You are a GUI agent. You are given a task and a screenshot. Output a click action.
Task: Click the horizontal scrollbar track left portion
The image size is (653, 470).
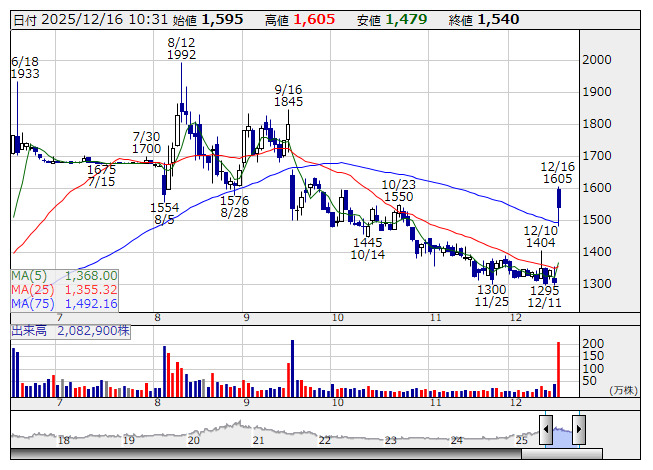tap(266, 453)
